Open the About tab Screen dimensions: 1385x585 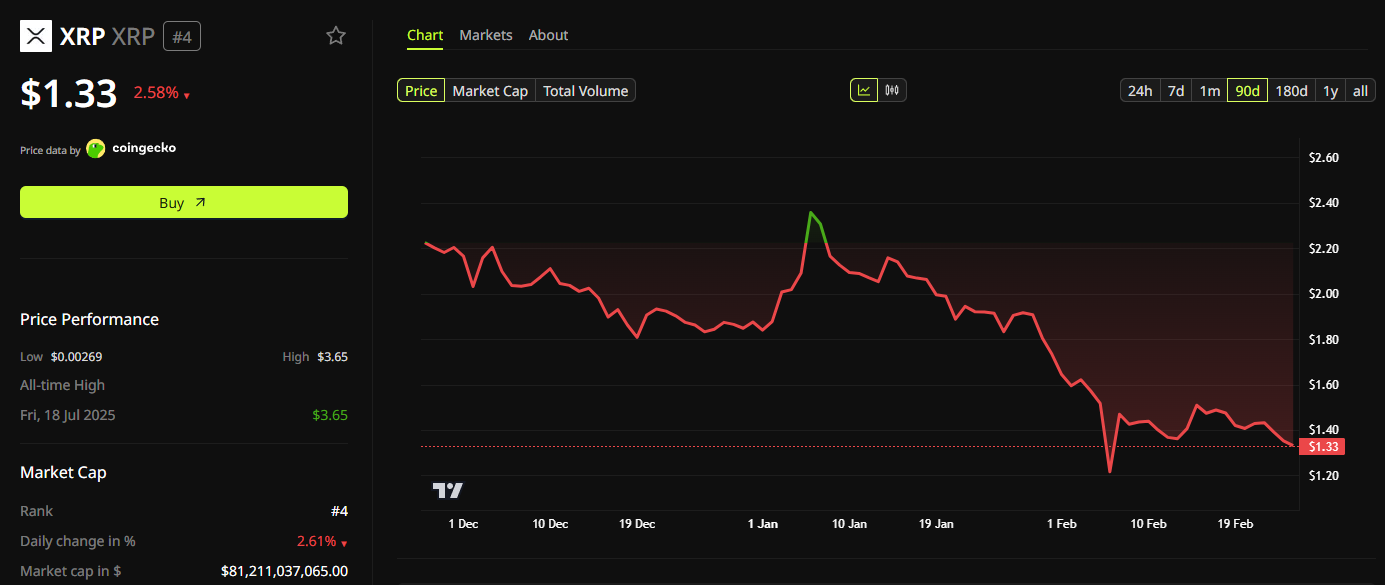pos(548,34)
